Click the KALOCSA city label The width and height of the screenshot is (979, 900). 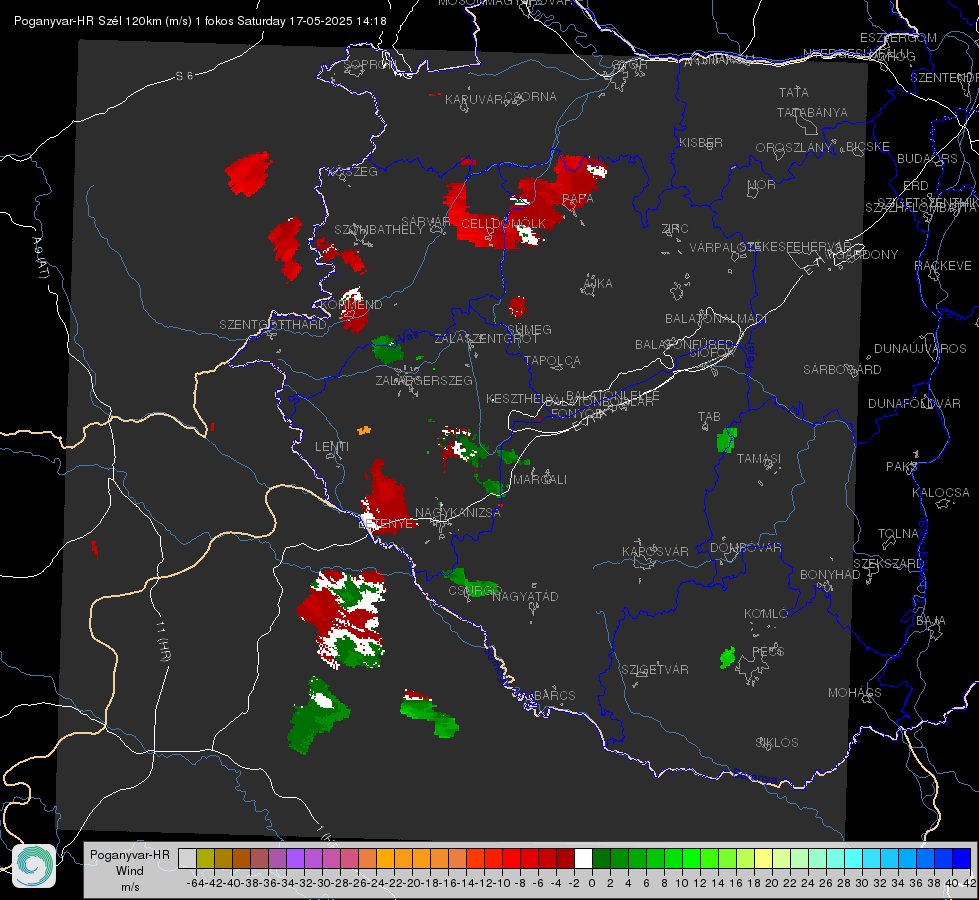coord(940,493)
